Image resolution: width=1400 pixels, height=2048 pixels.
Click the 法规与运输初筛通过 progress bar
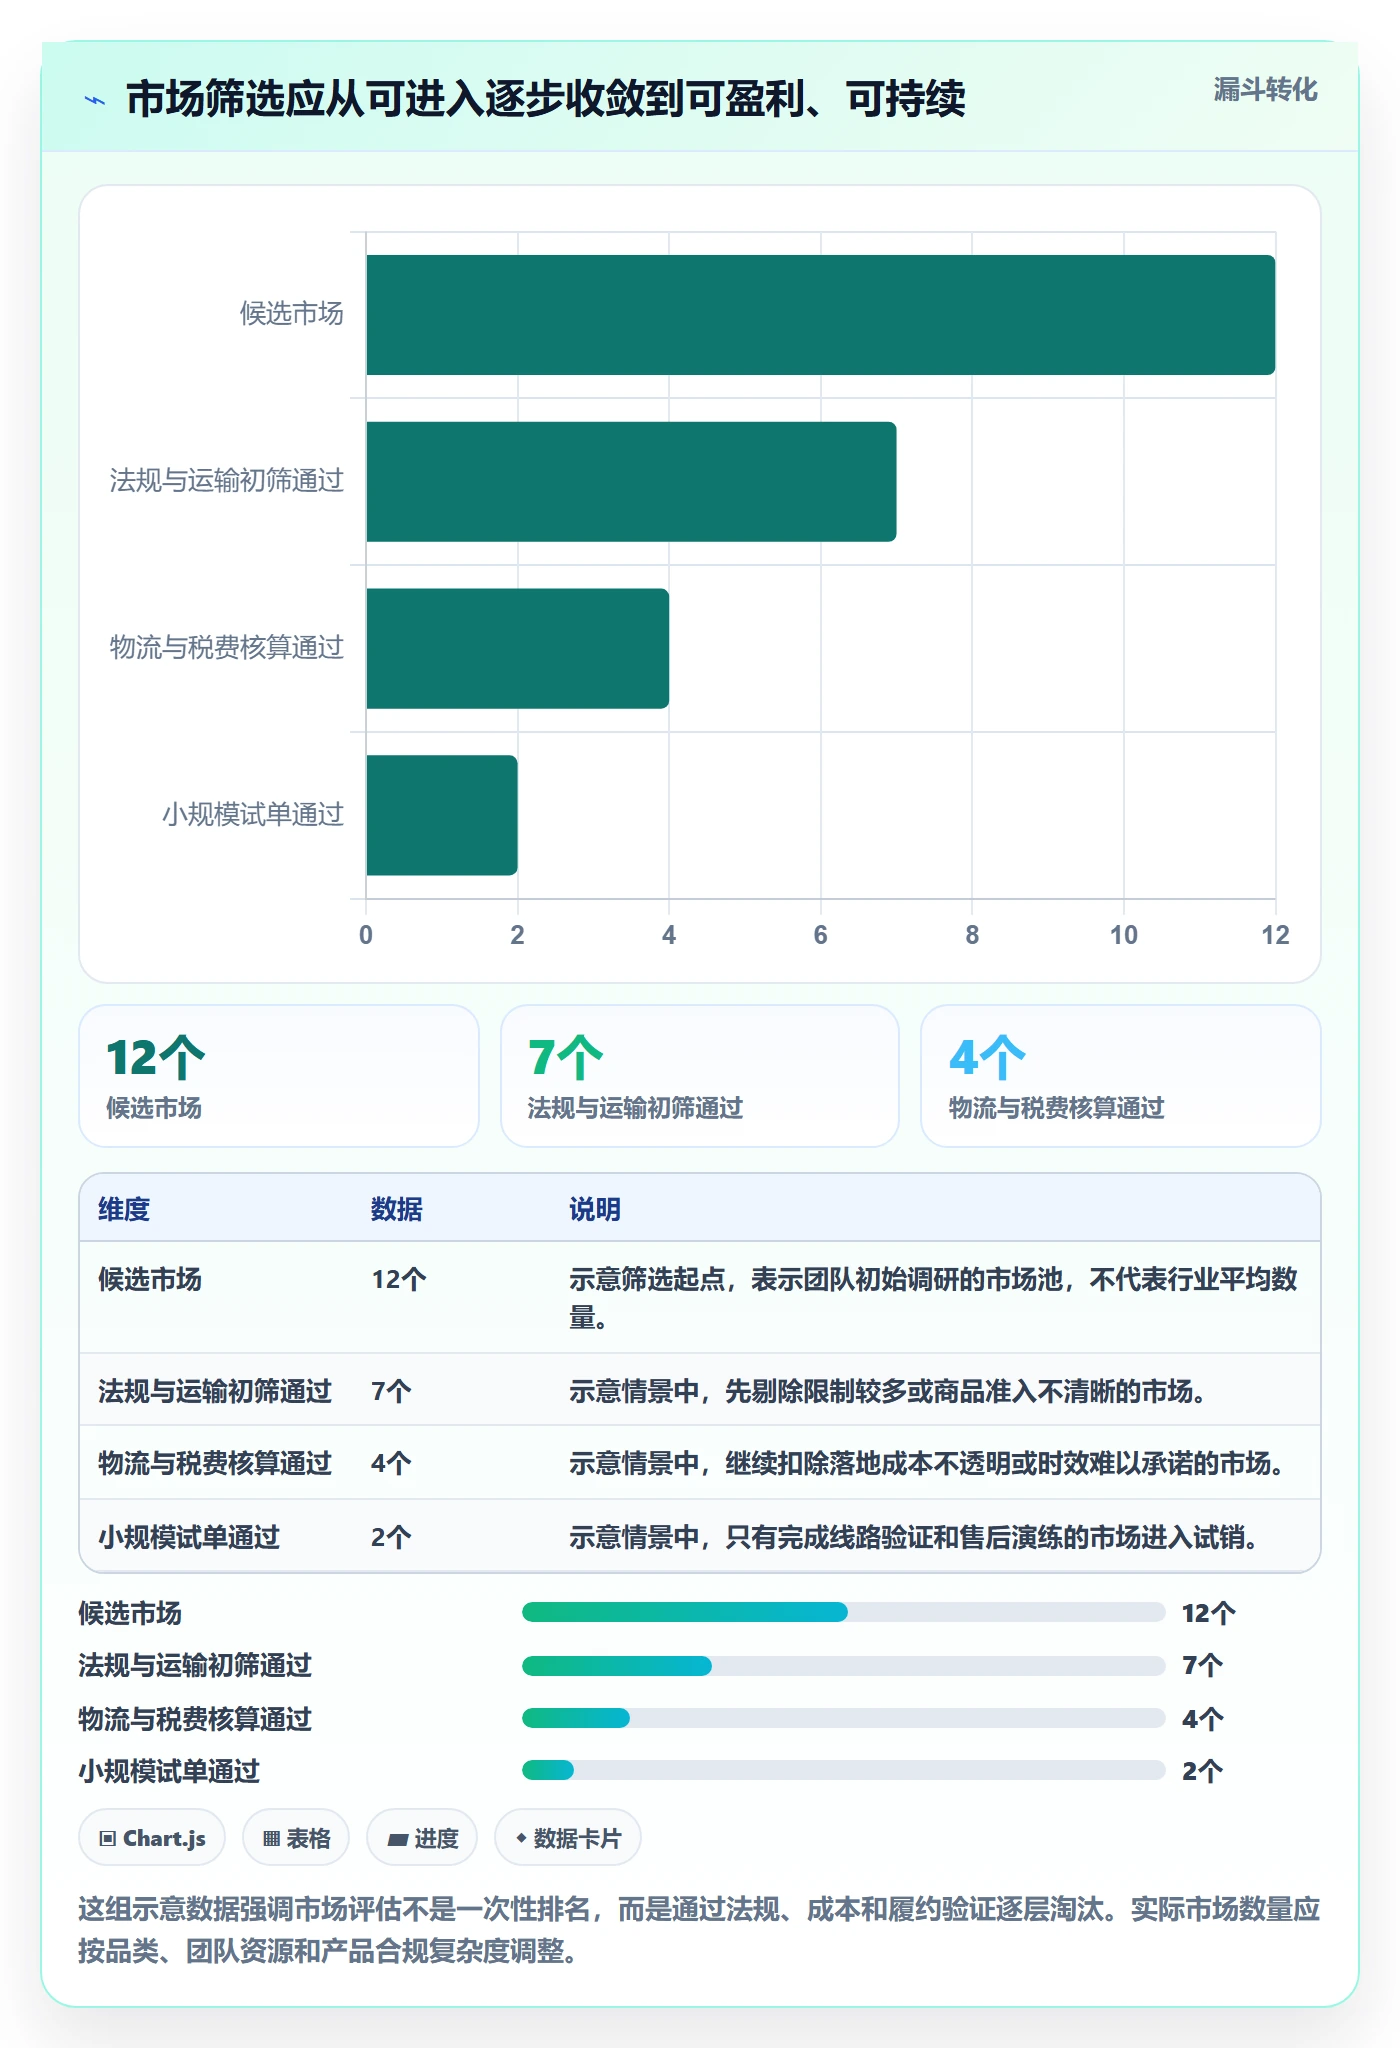tap(843, 1665)
